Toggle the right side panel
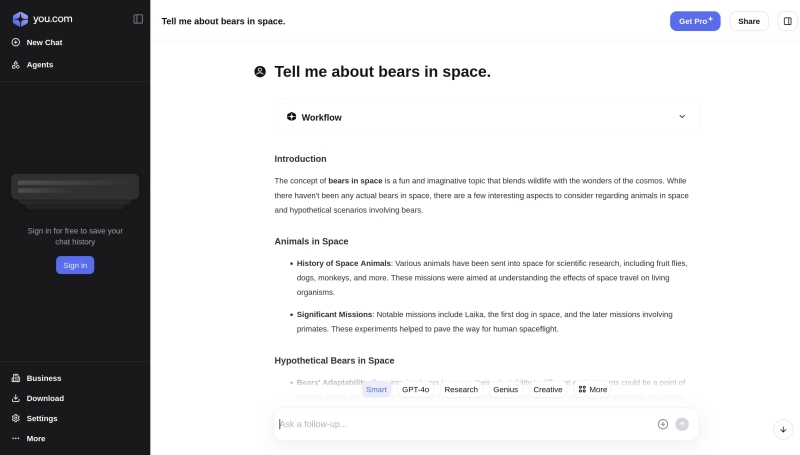Image resolution: width=800 pixels, height=455 pixels. click(787, 21)
